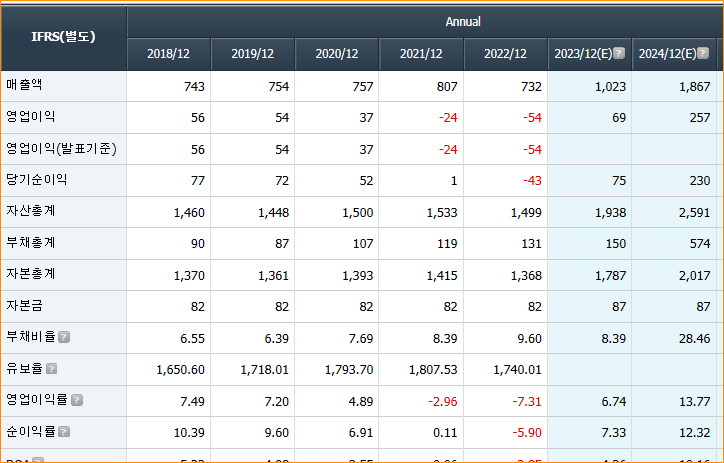Click 매출액 value 743 for 2018/12
The image size is (724, 463).
tap(194, 87)
